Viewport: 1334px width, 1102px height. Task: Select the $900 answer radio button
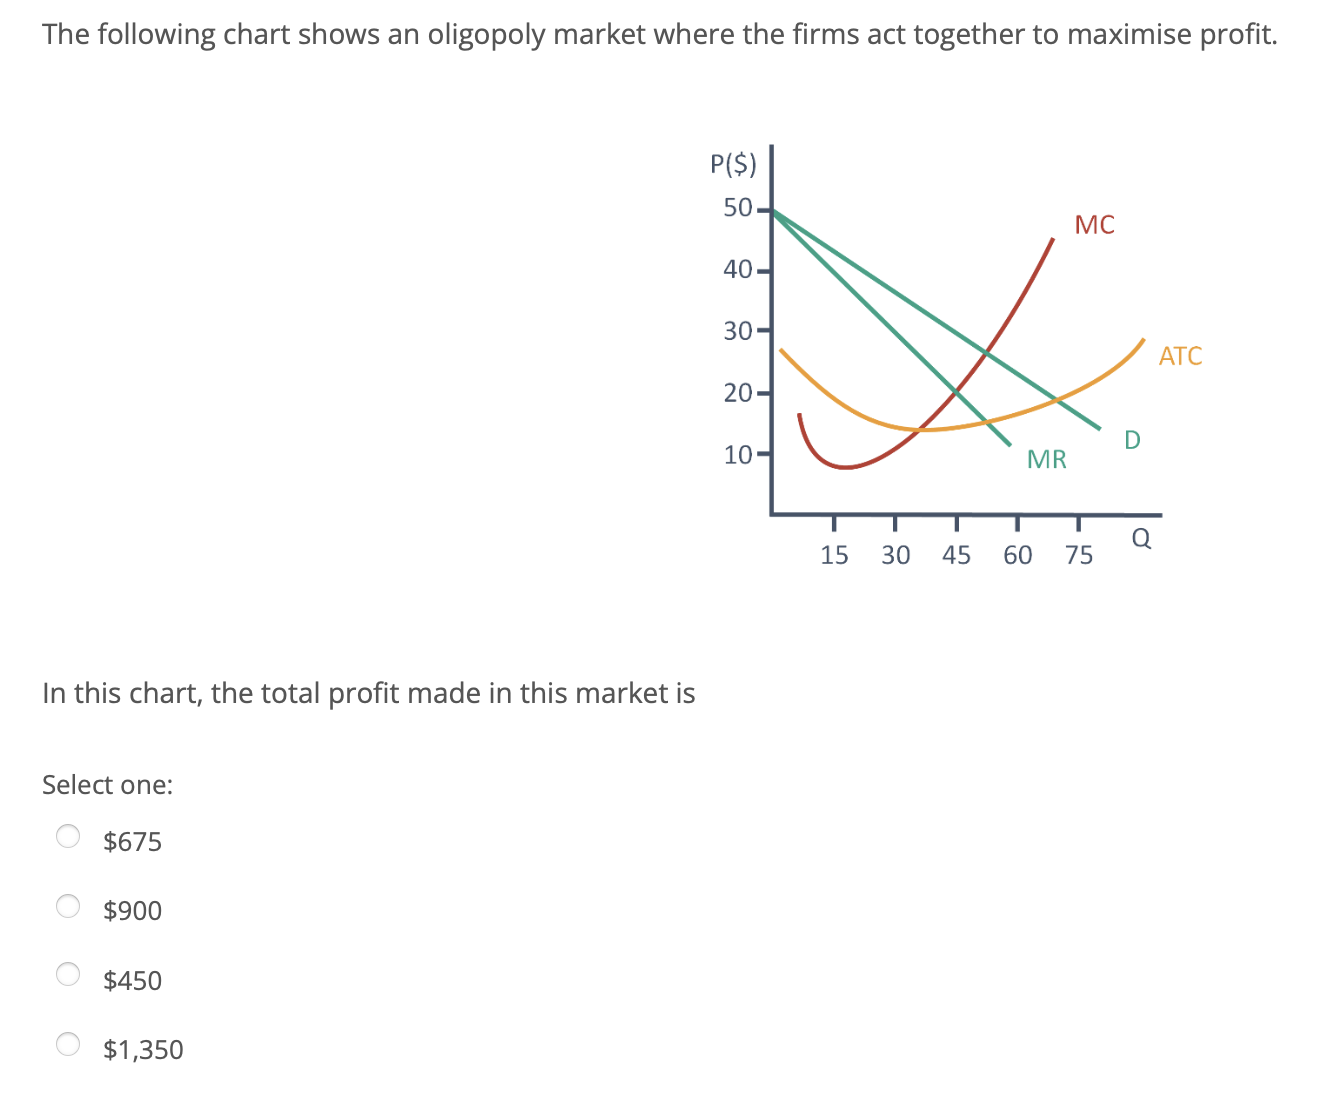point(67,906)
